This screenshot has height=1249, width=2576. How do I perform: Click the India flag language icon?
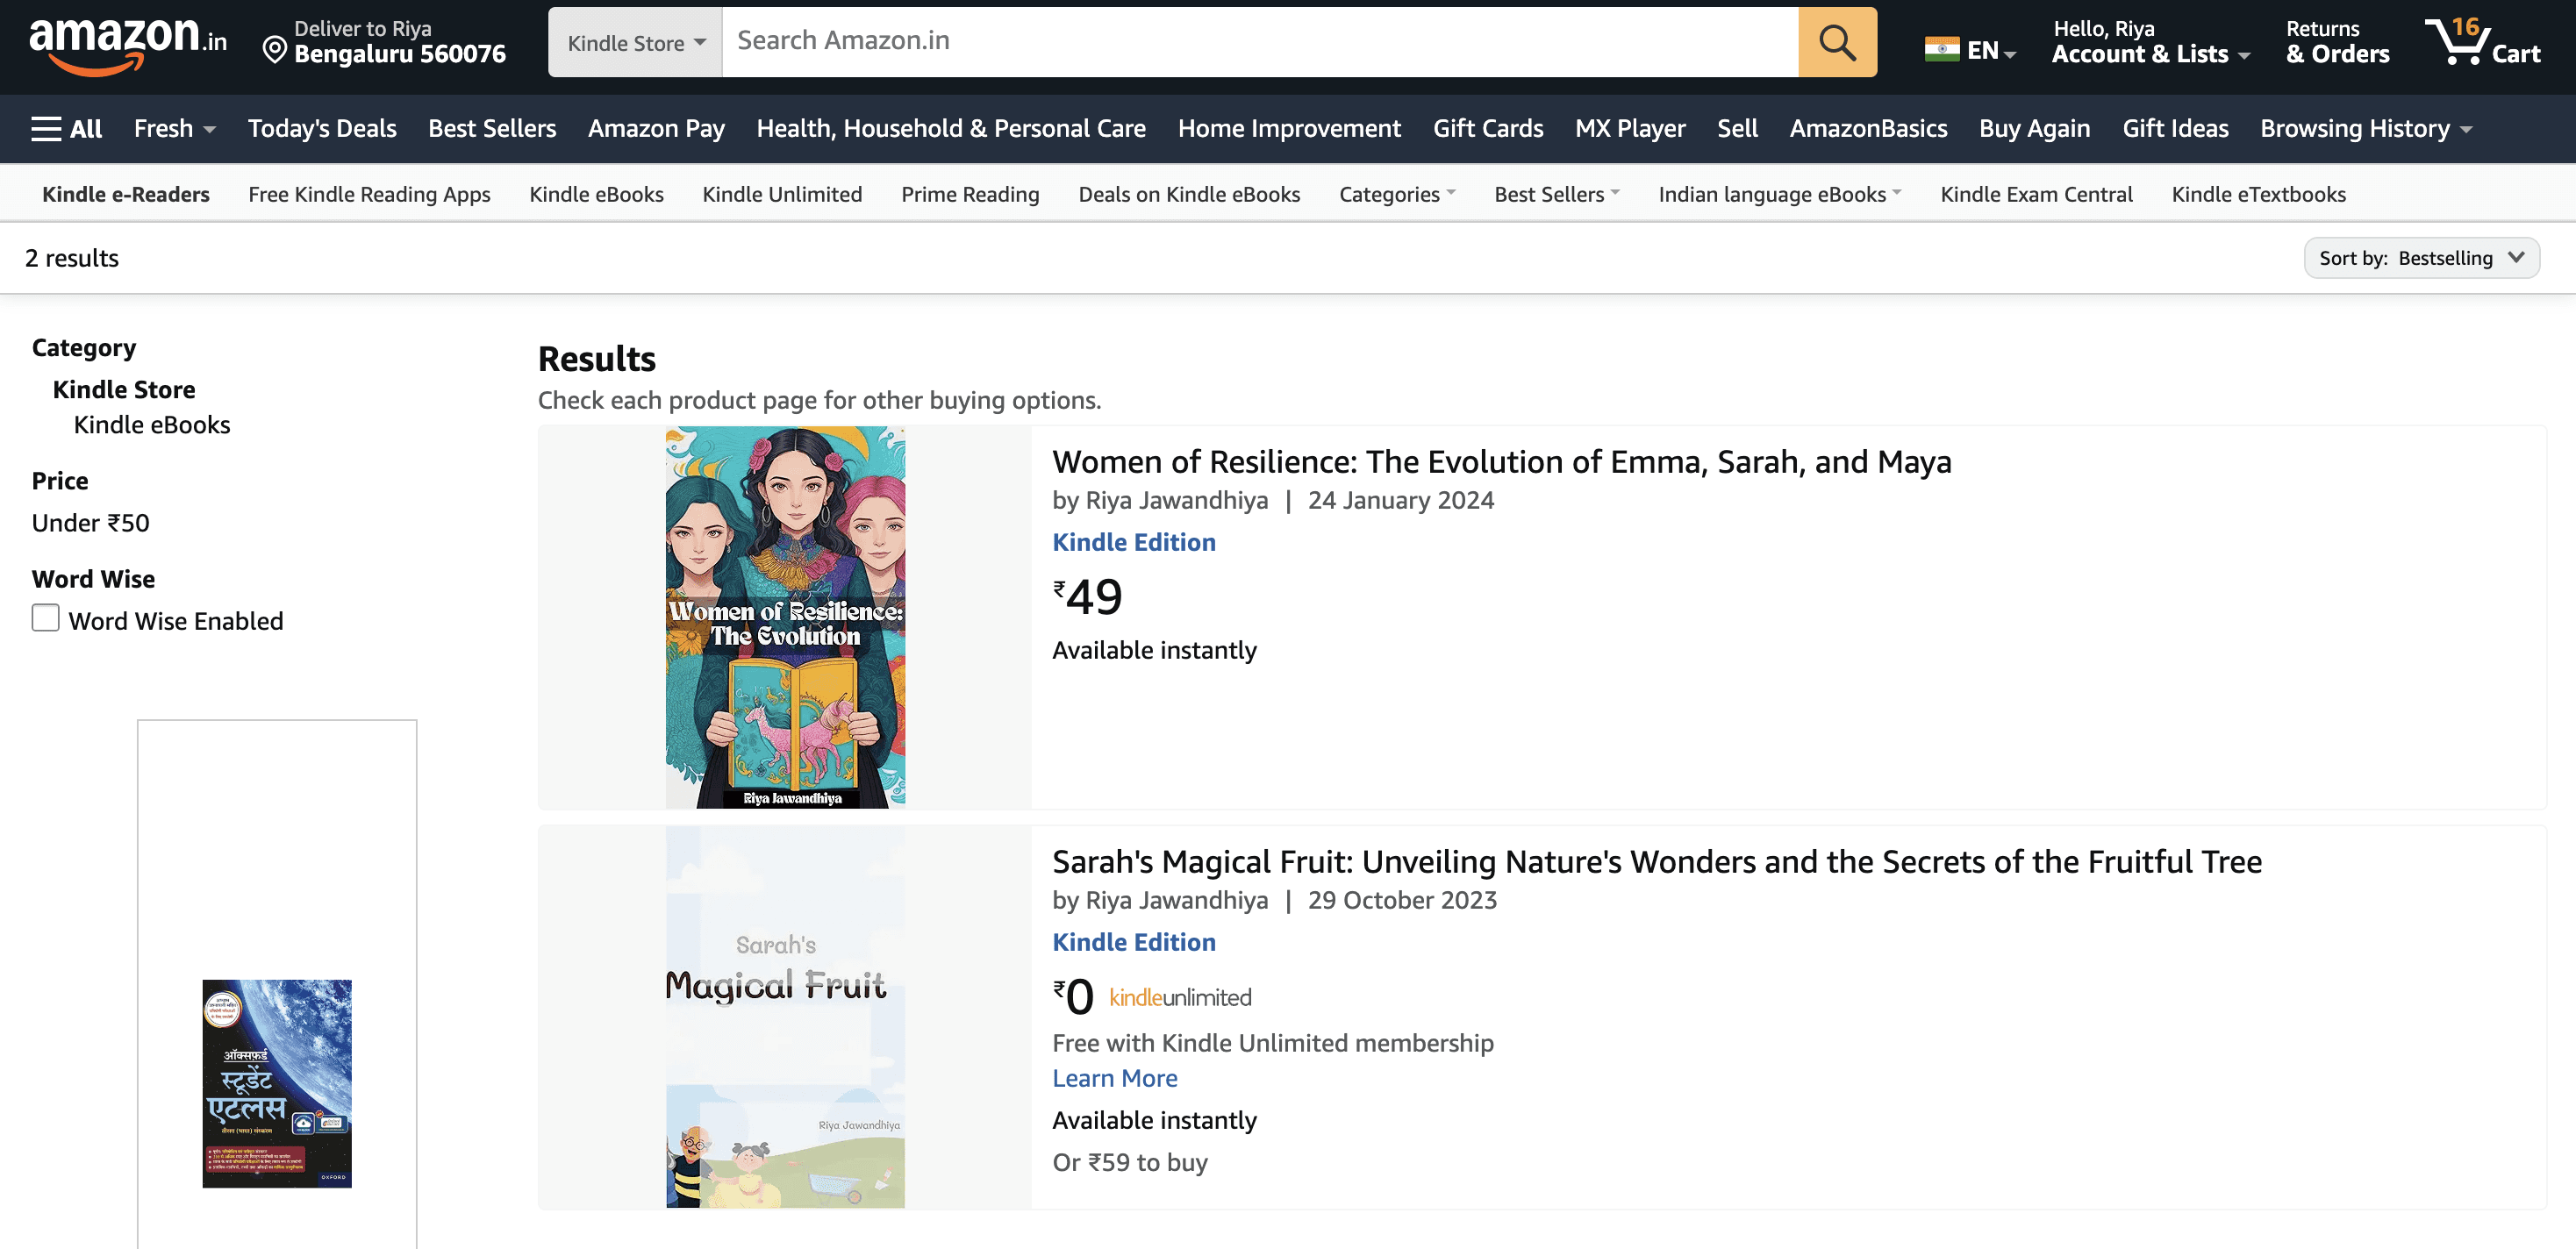pyautogui.click(x=1941, y=49)
